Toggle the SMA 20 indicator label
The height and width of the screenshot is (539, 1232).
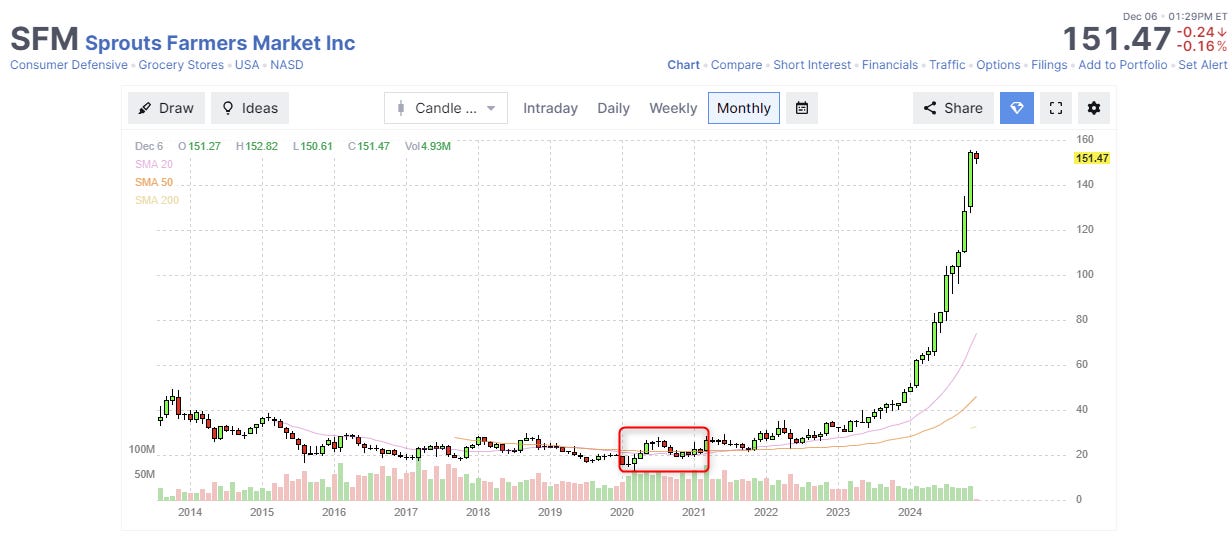(x=154, y=164)
